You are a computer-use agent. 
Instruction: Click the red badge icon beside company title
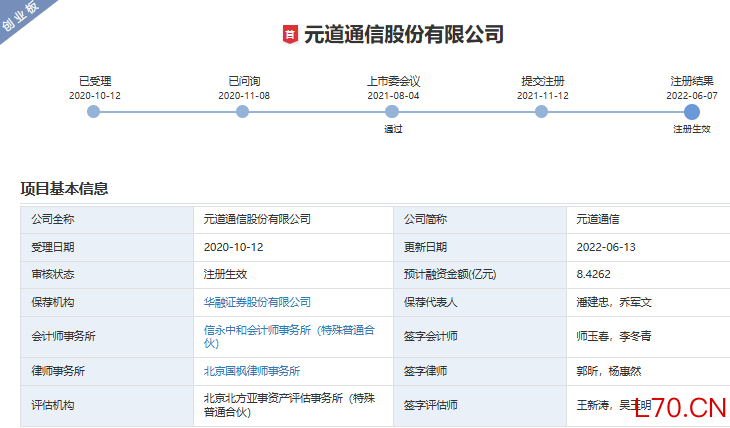[x=290, y=34]
